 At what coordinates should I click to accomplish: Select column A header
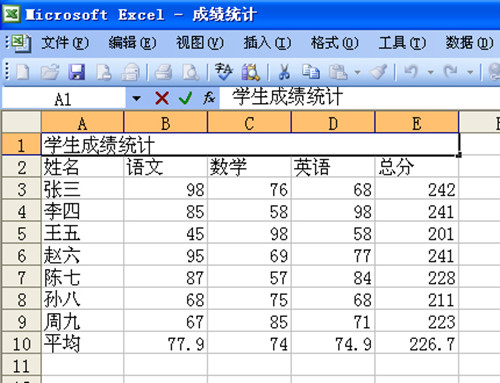pyautogui.click(x=82, y=122)
